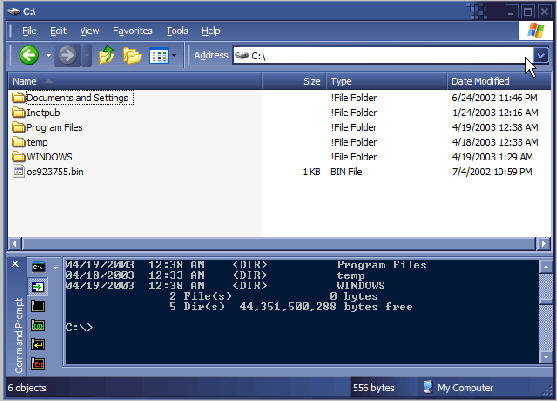557x401 pixels.
Task: Open the Views button dropdown arrow
Action: click(174, 55)
